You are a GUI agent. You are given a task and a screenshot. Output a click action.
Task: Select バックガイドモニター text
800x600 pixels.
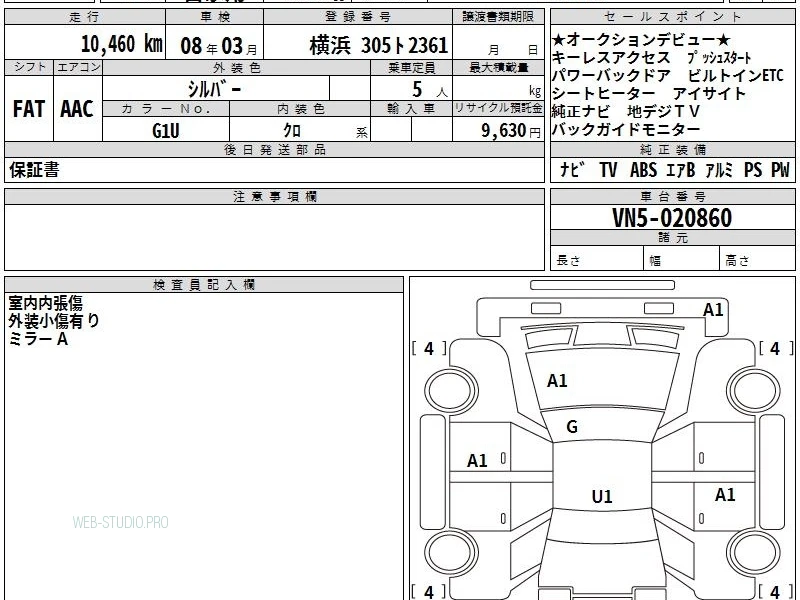pos(626,129)
